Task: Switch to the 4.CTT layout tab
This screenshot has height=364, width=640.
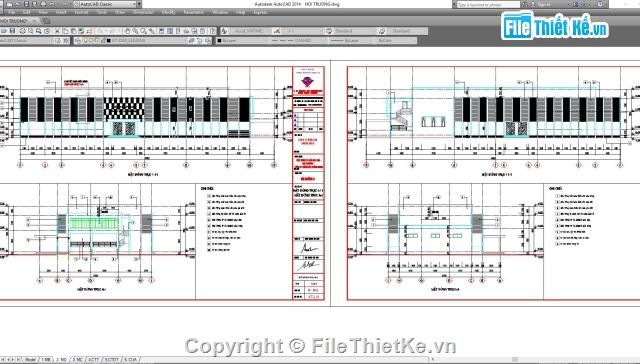Action: (x=93, y=360)
